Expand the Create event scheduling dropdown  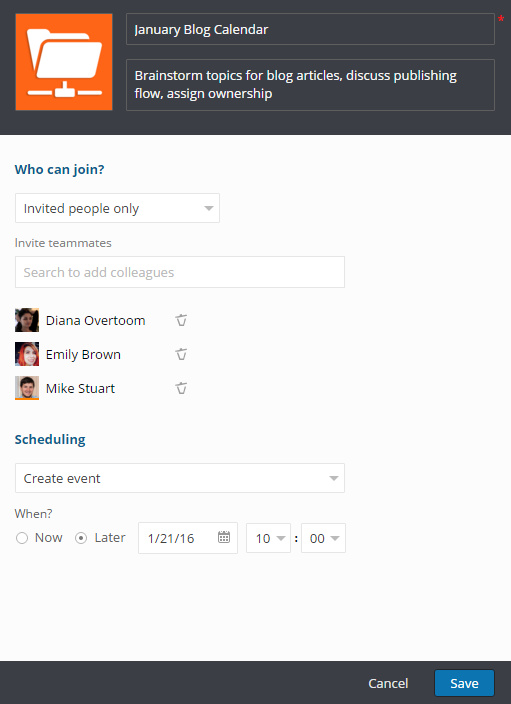[x=180, y=478]
